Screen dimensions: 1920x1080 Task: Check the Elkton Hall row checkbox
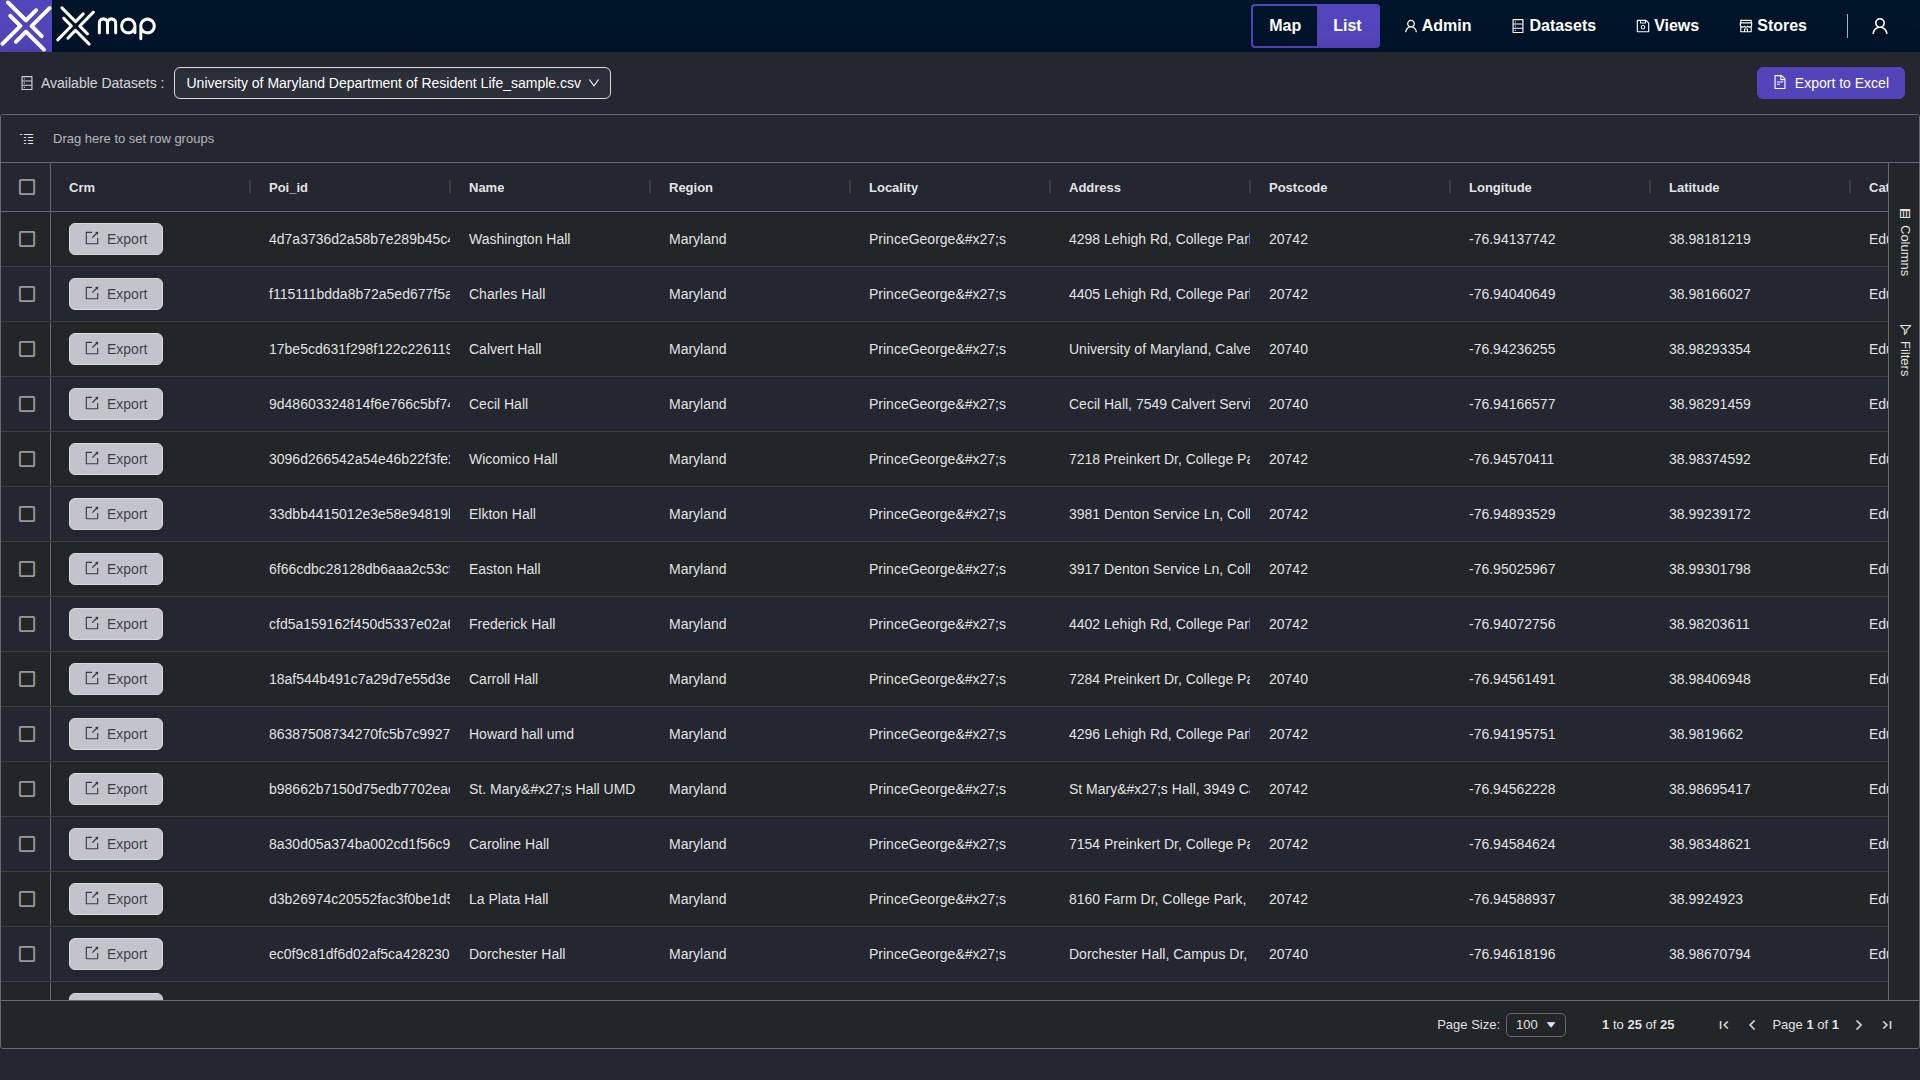pyautogui.click(x=27, y=514)
